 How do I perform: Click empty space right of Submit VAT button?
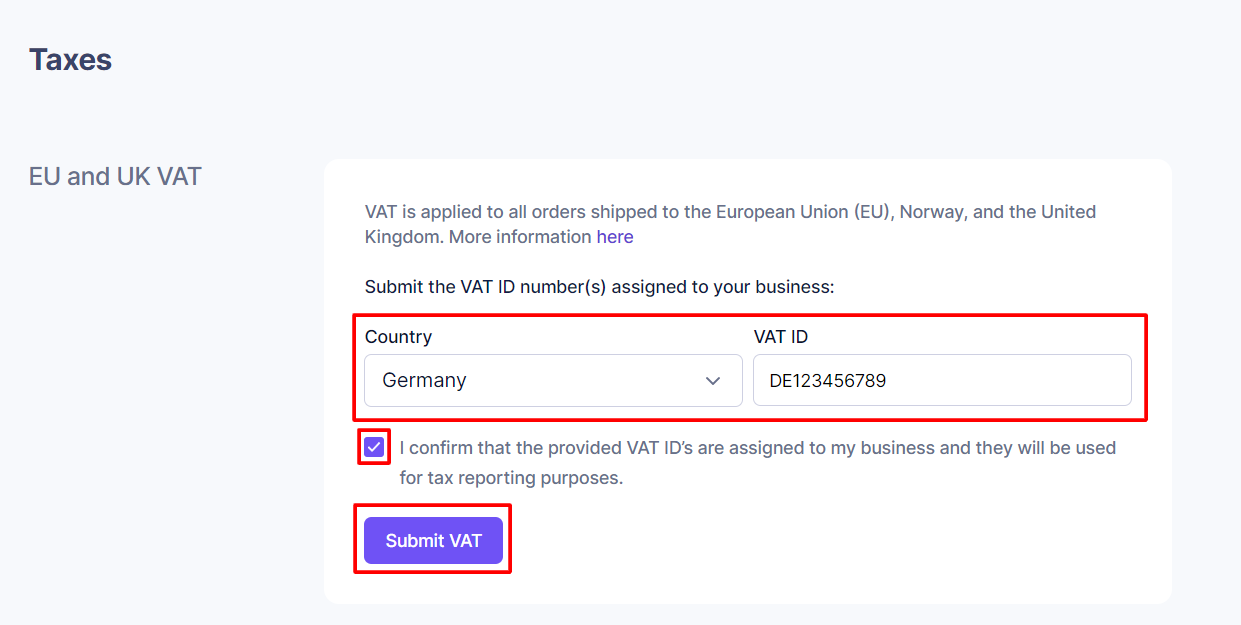point(800,541)
